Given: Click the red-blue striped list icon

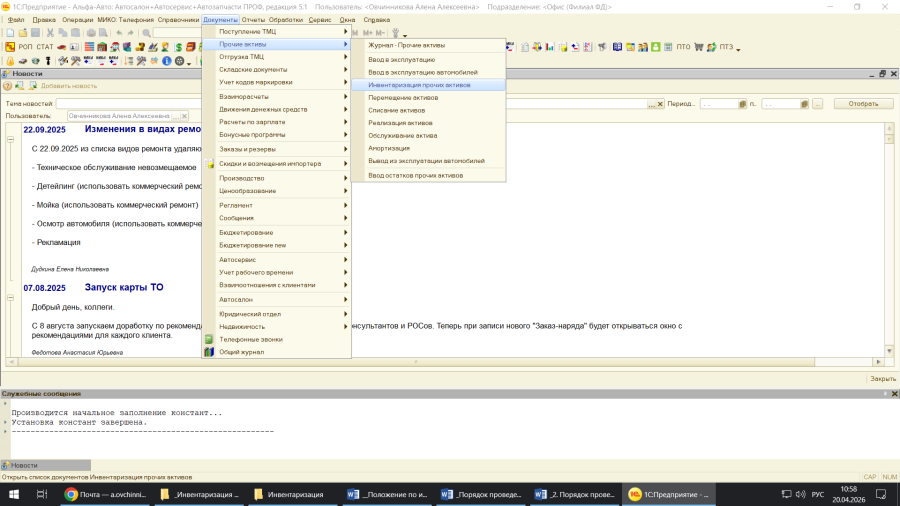Looking at the screenshot, I should coord(90,47).
